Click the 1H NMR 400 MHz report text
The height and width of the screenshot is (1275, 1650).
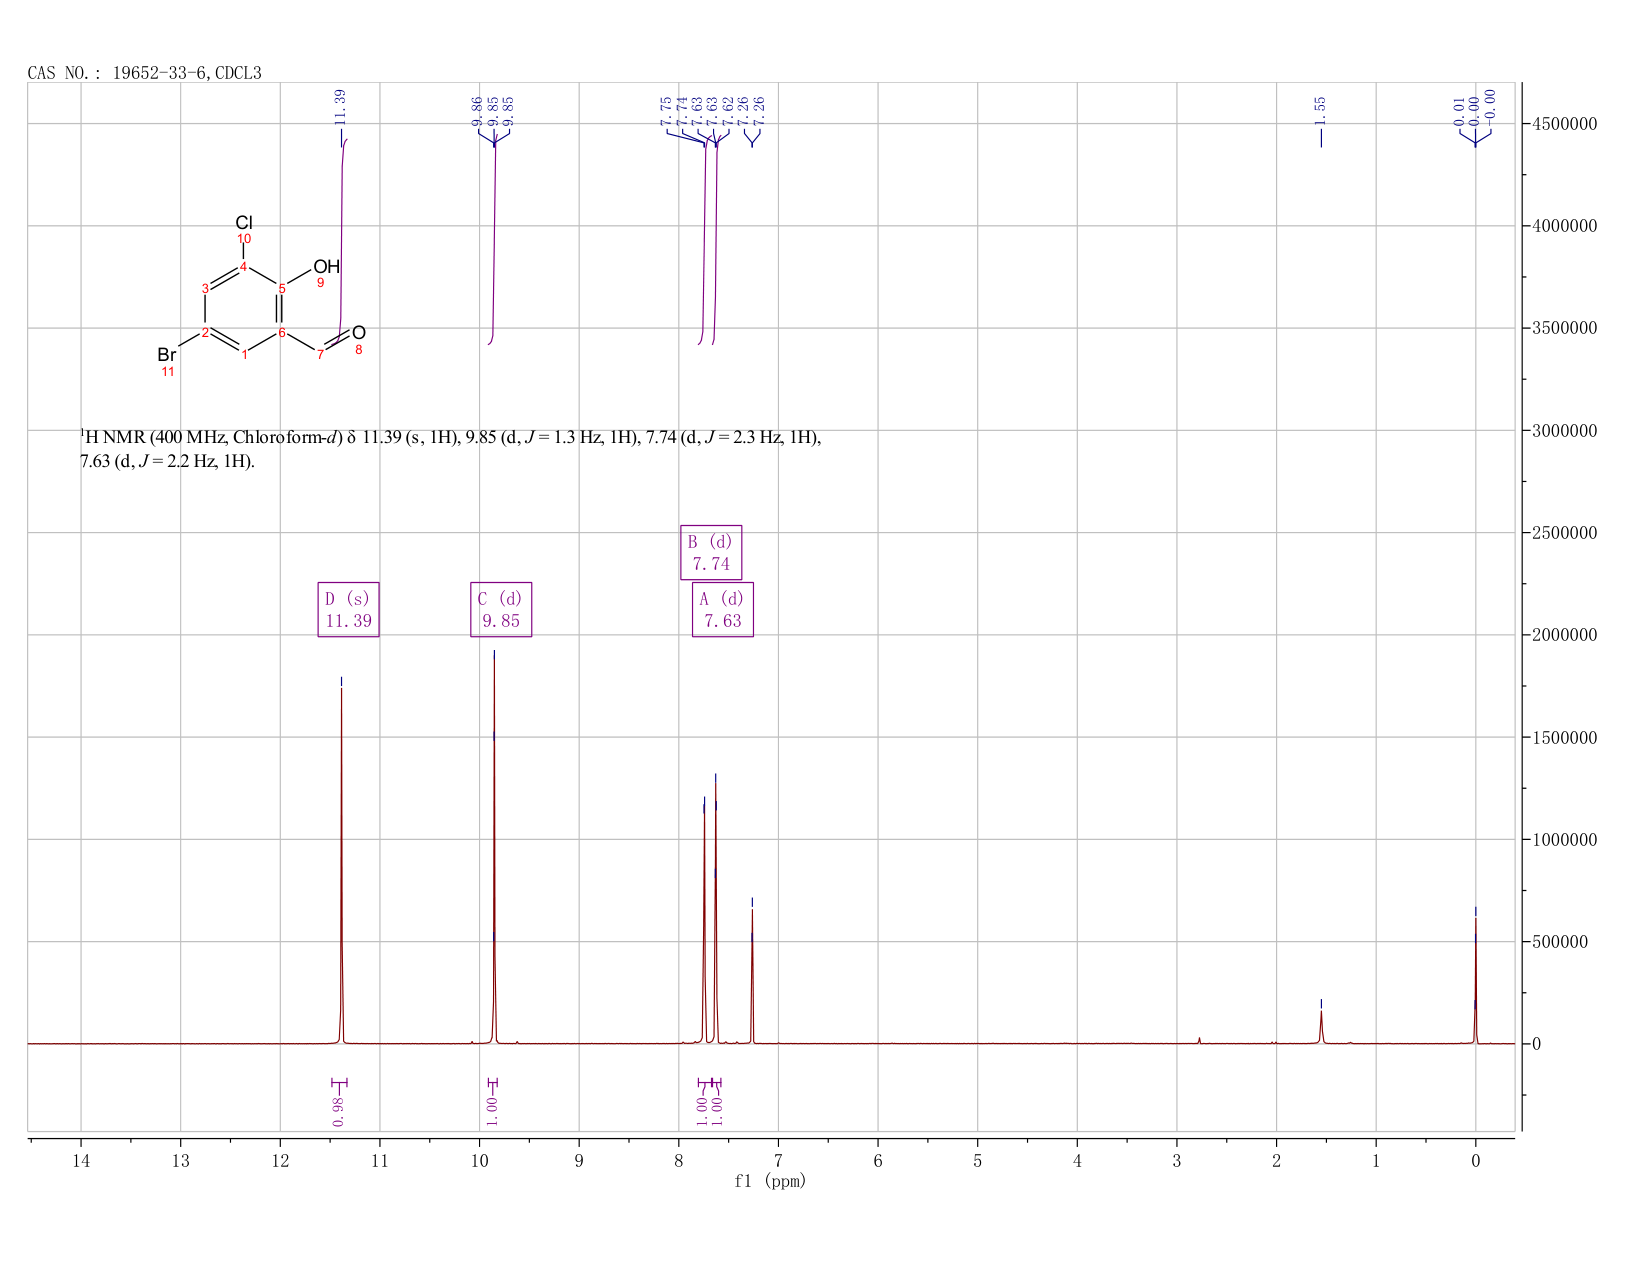tap(450, 449)
